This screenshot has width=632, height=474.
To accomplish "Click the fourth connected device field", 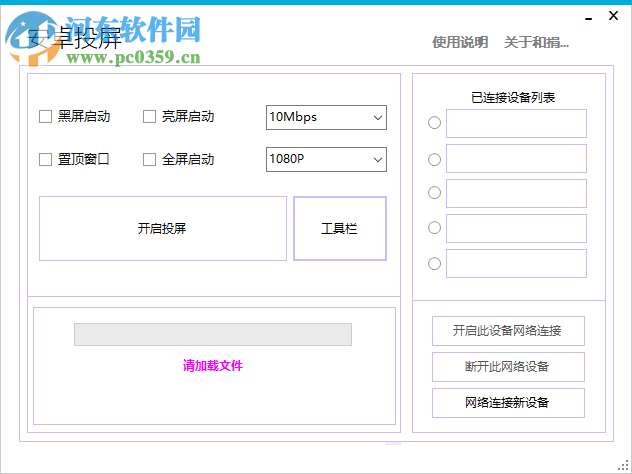I will point(516,229).
